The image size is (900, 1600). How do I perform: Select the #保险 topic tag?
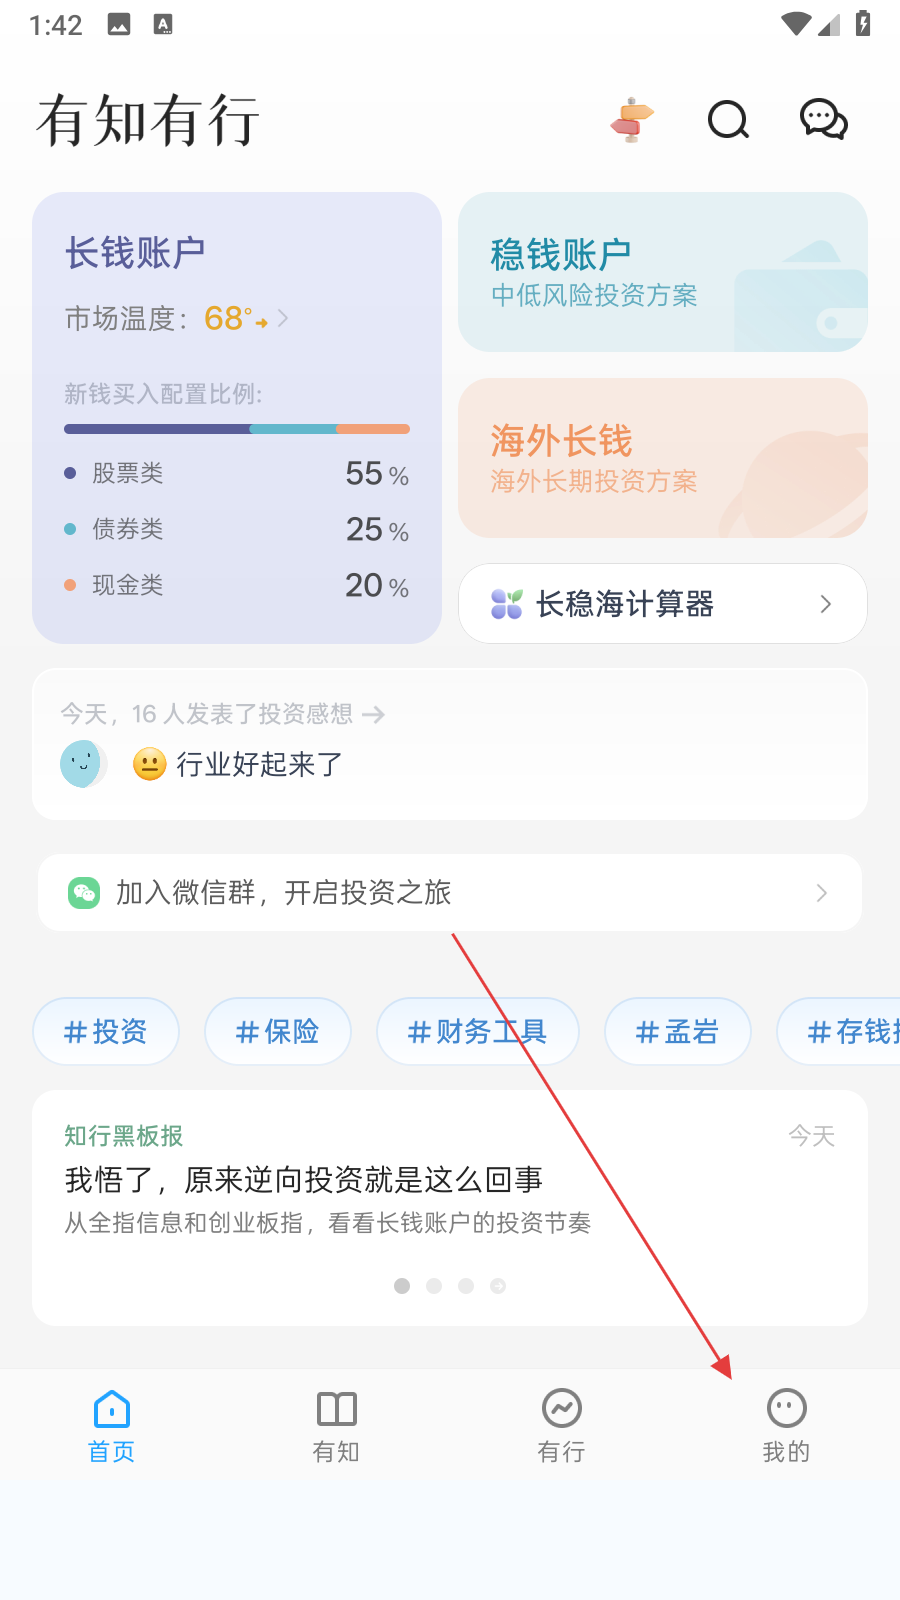(x=278, y=1031)
